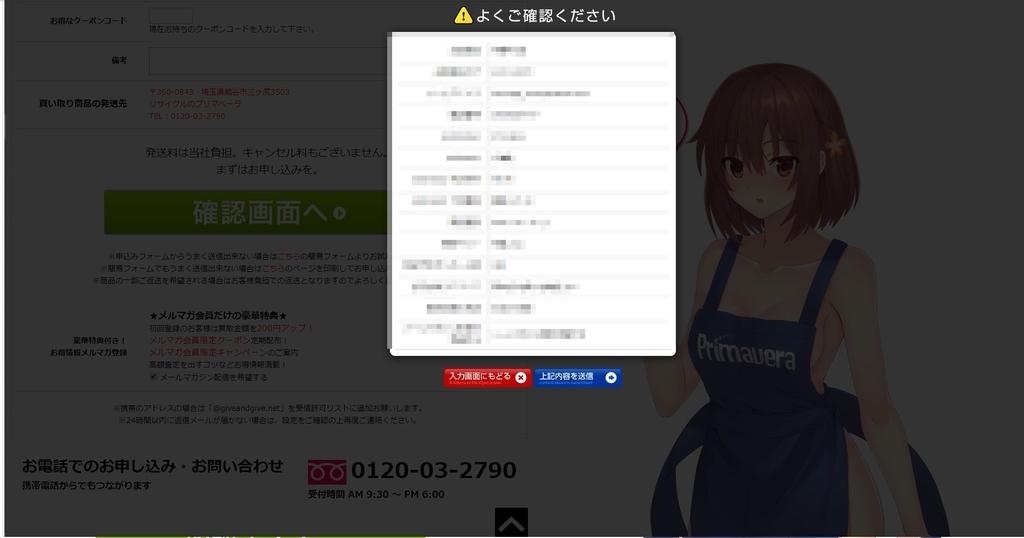
Task: Click the green 確認画面へ button
Action: (x=247, y=213)
